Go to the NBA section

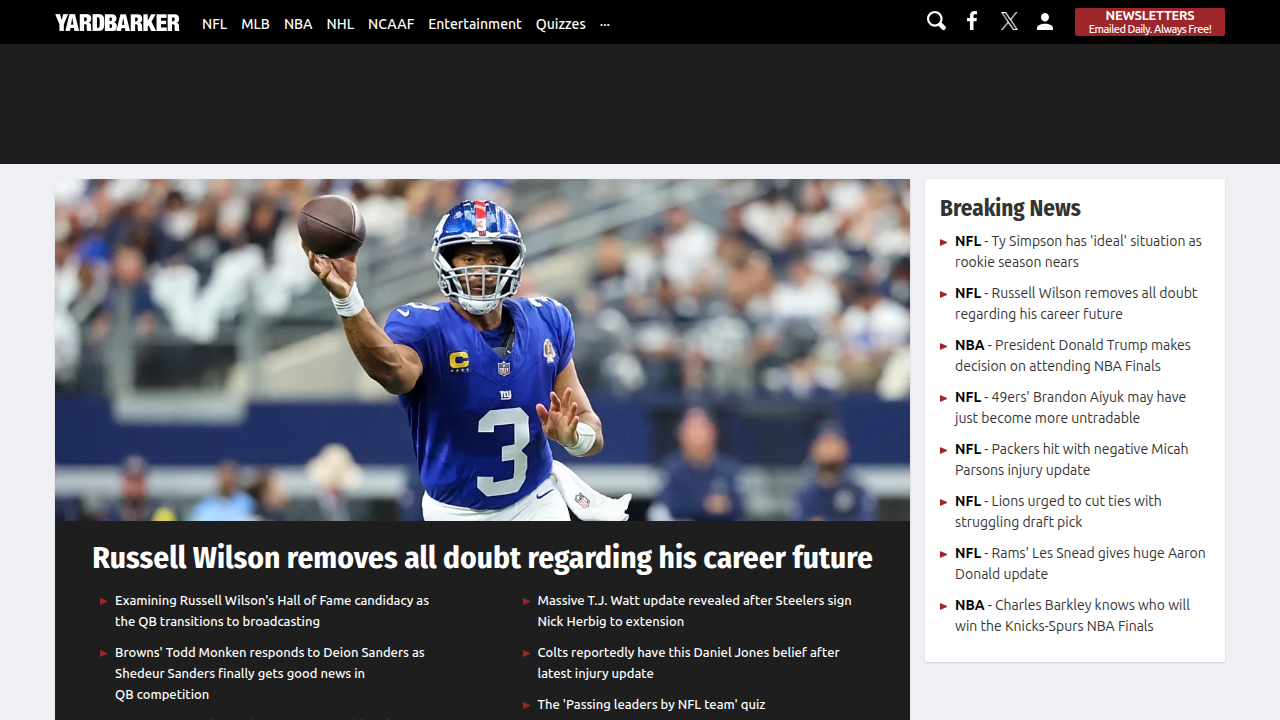tap(298, 24)
